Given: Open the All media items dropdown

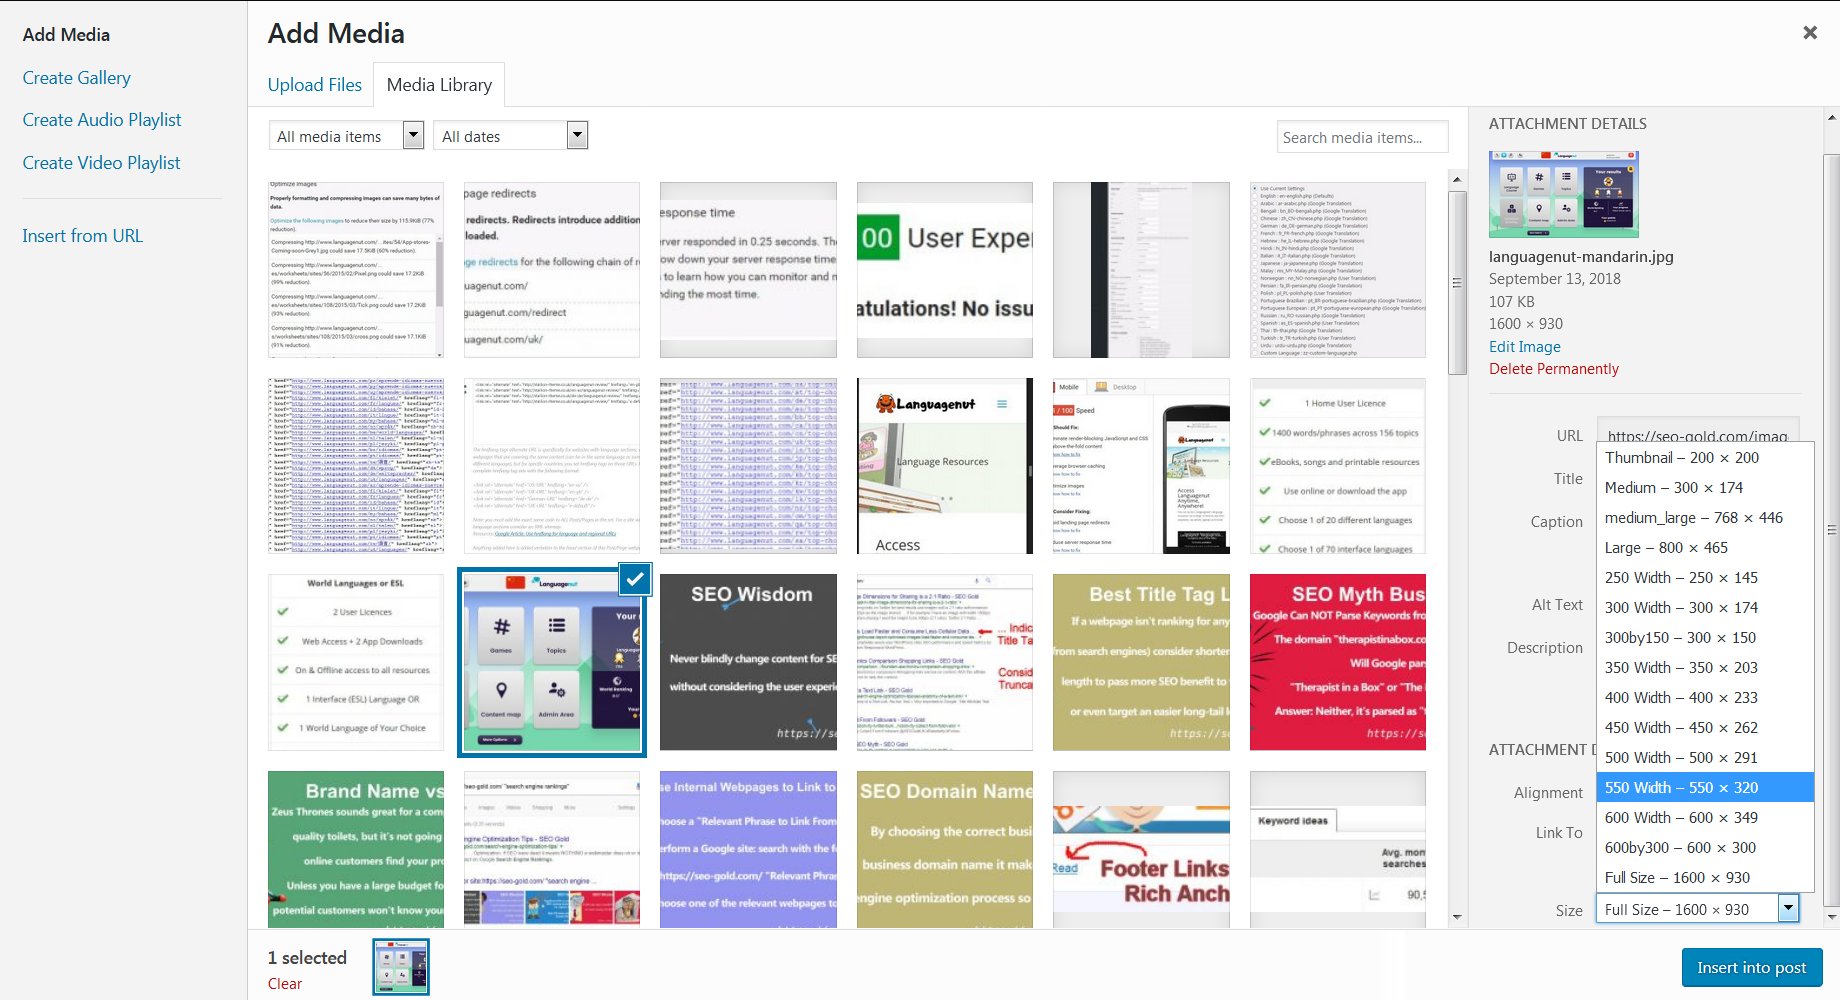Looking at the screenshot, I should [346, 136].
